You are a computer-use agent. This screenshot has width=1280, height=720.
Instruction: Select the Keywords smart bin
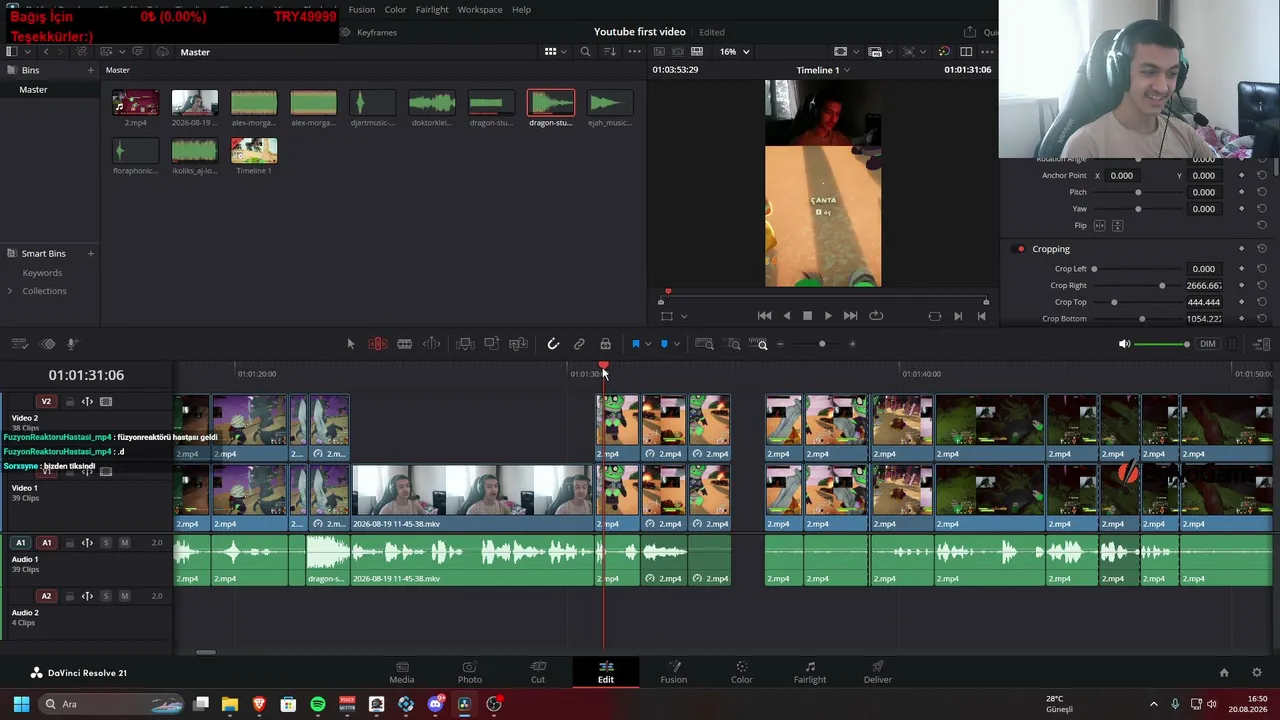coord(42,273)
